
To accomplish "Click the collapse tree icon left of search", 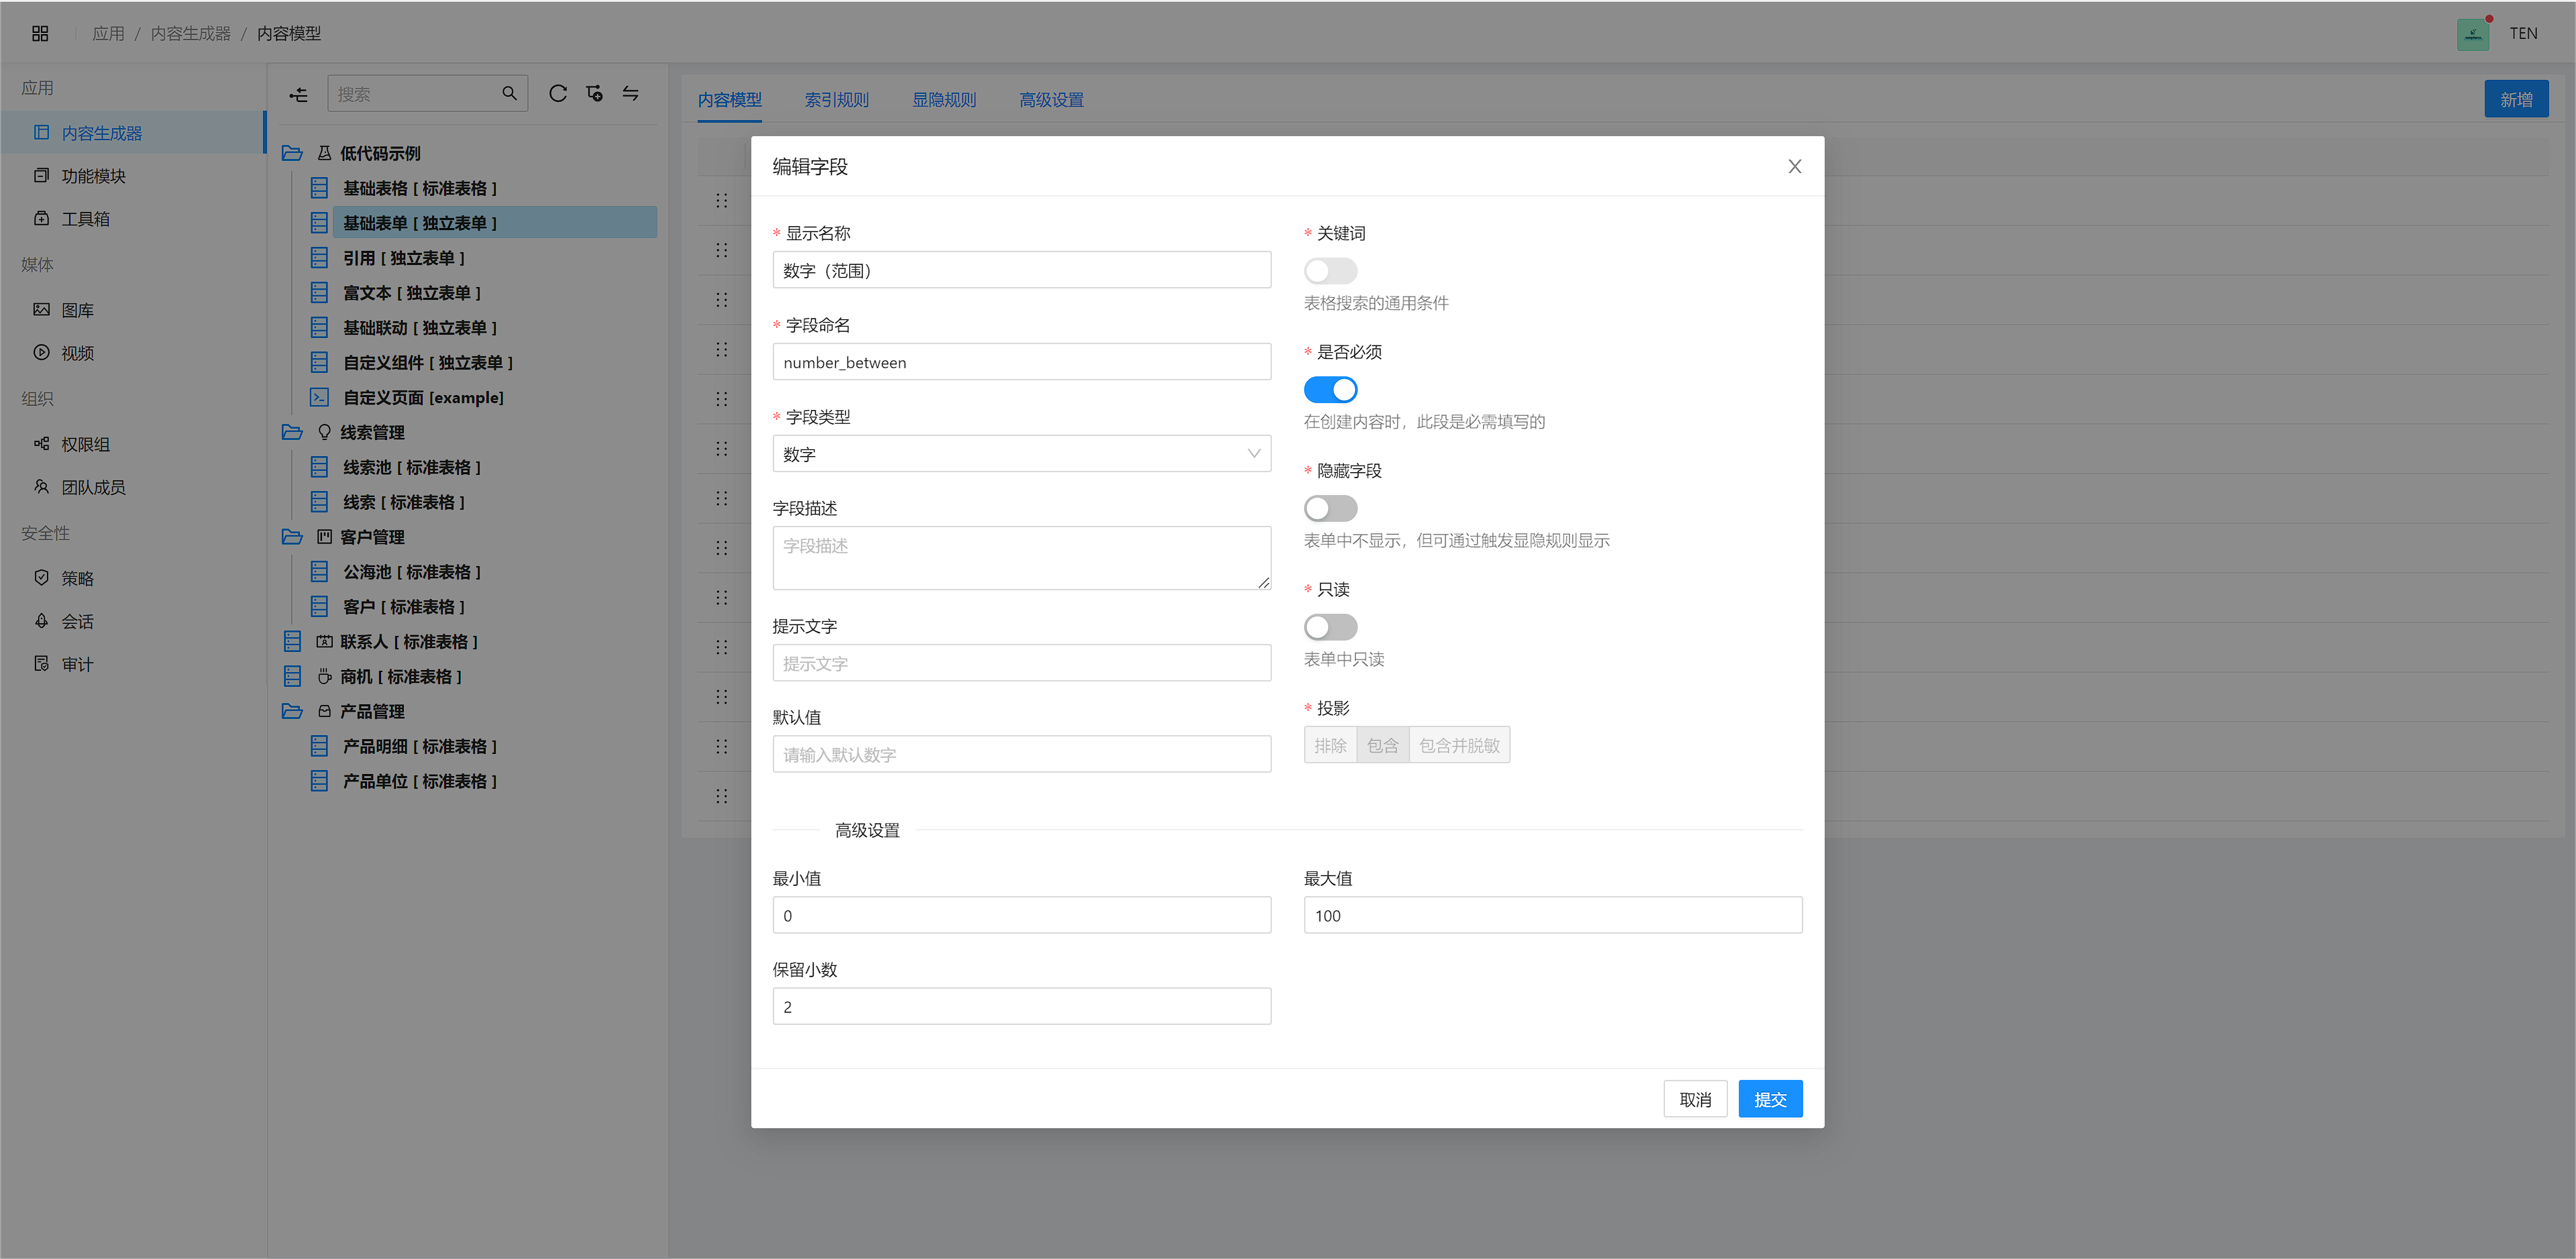I will click(x=298, y=94).
